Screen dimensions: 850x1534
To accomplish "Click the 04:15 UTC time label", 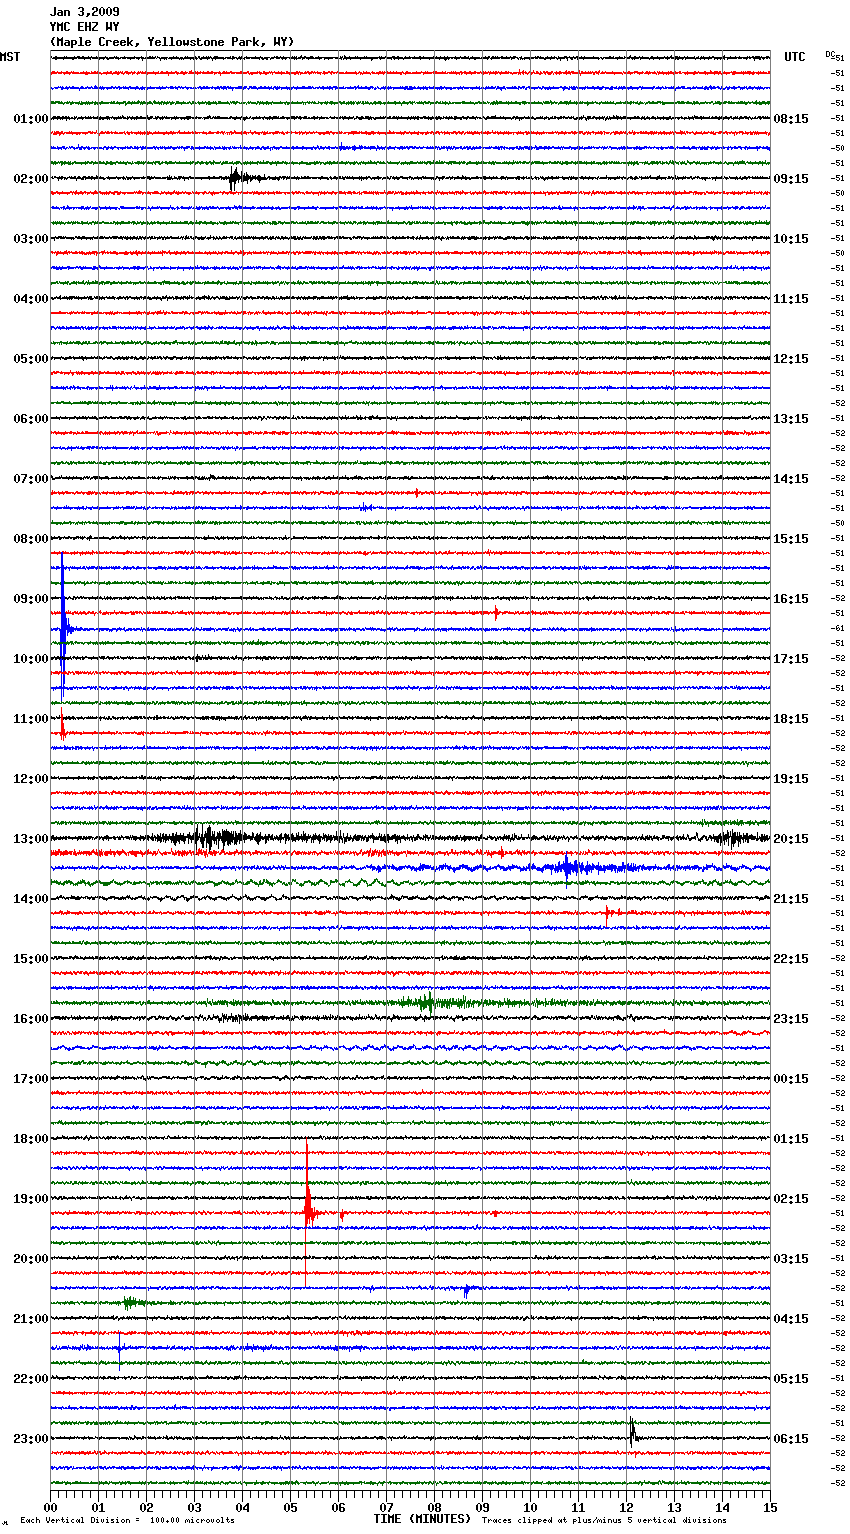I will (x=791, y=1319).
